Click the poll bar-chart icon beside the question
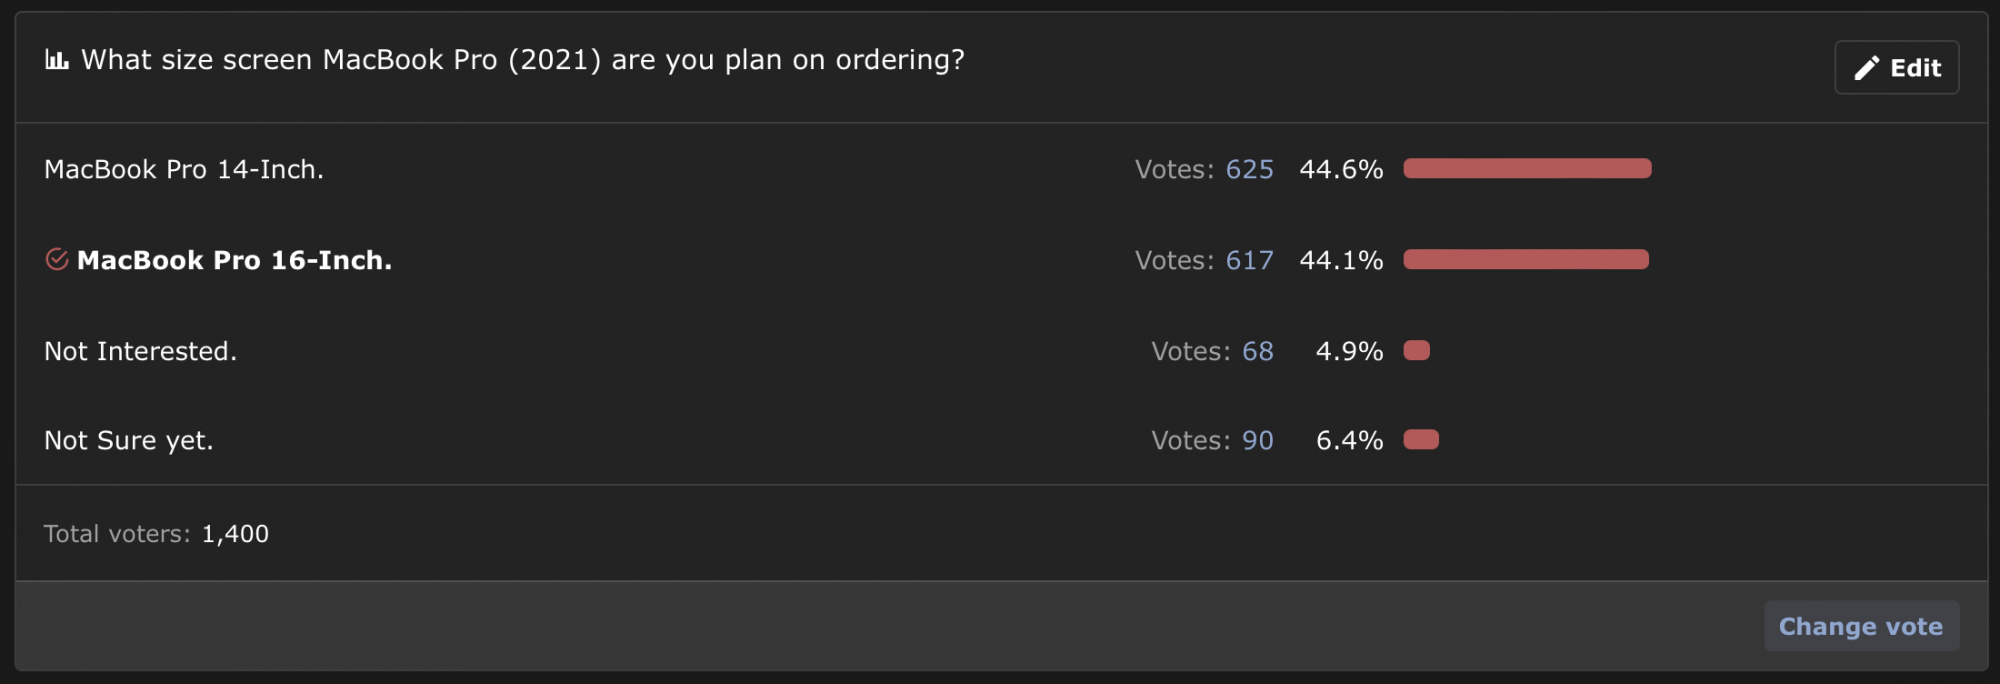This screenshot has width=2000, height=684. tap(56, 61)
